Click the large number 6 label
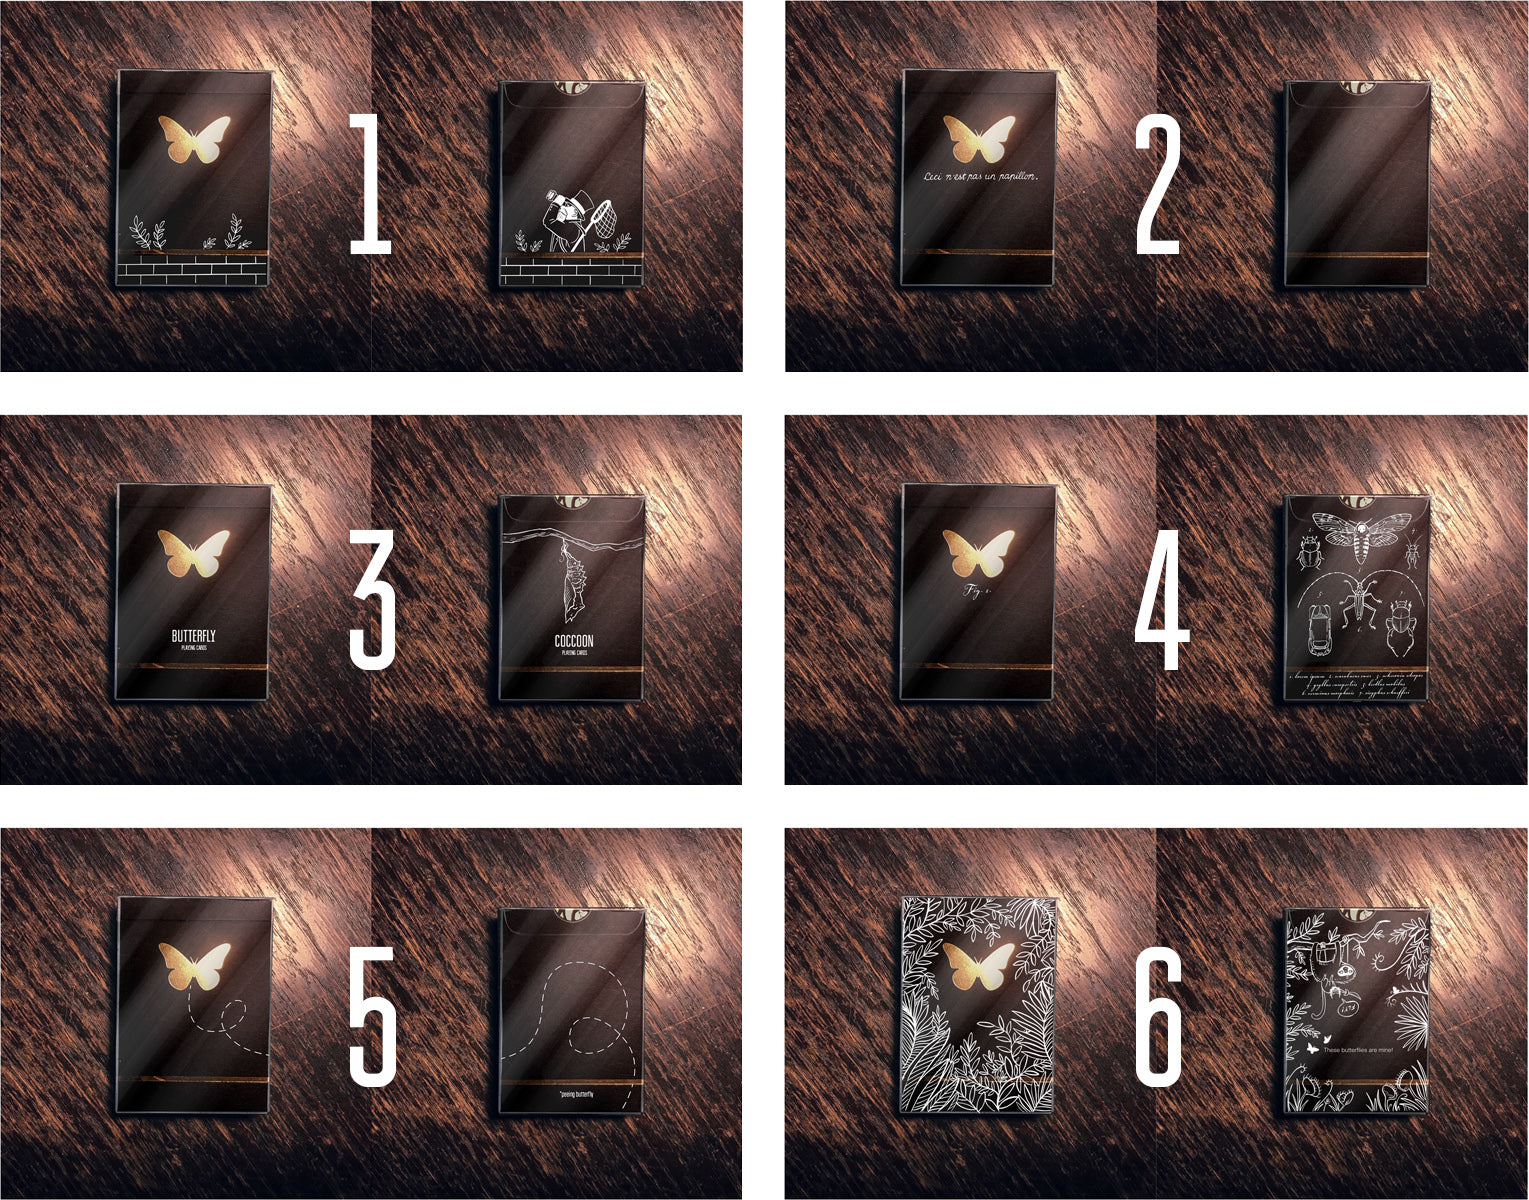This screenshot has width=1529, height=1200. (1160, 1016)
